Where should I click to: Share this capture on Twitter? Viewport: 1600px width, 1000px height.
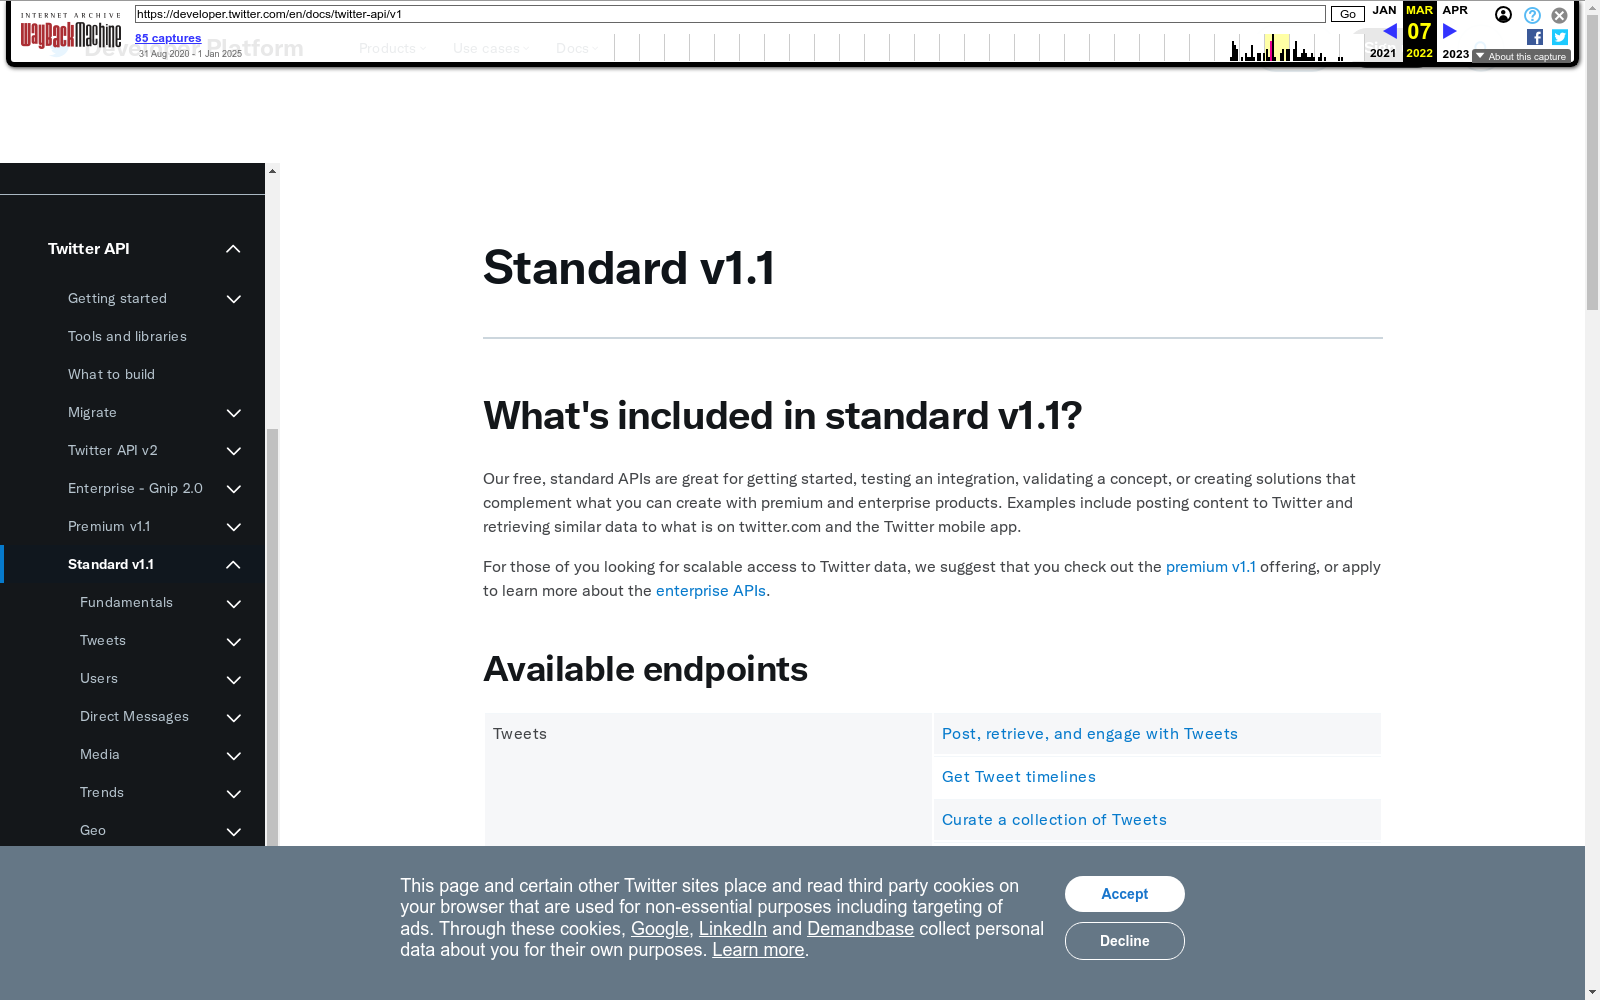pos(1560,37)
